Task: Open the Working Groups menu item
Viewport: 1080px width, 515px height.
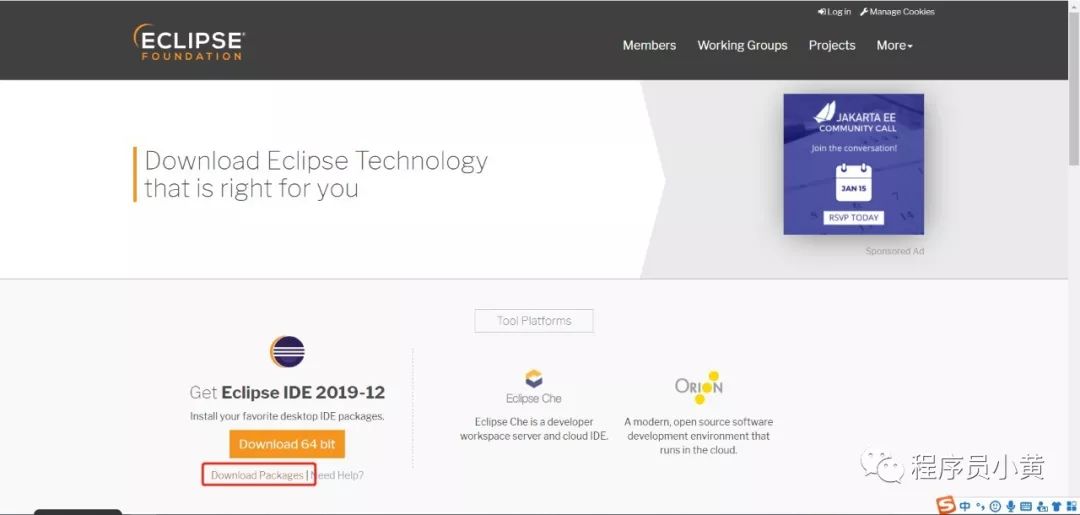Action: point(742,45)
